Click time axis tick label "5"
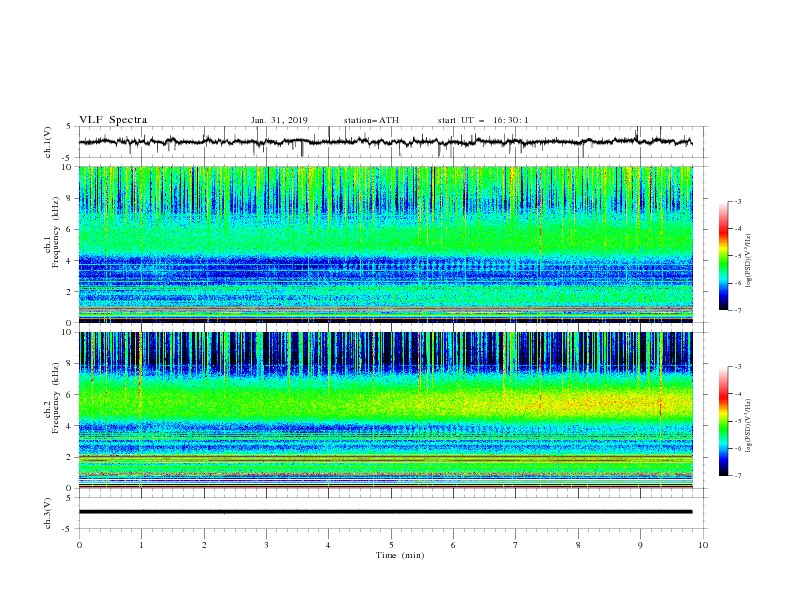 point(391,545)
